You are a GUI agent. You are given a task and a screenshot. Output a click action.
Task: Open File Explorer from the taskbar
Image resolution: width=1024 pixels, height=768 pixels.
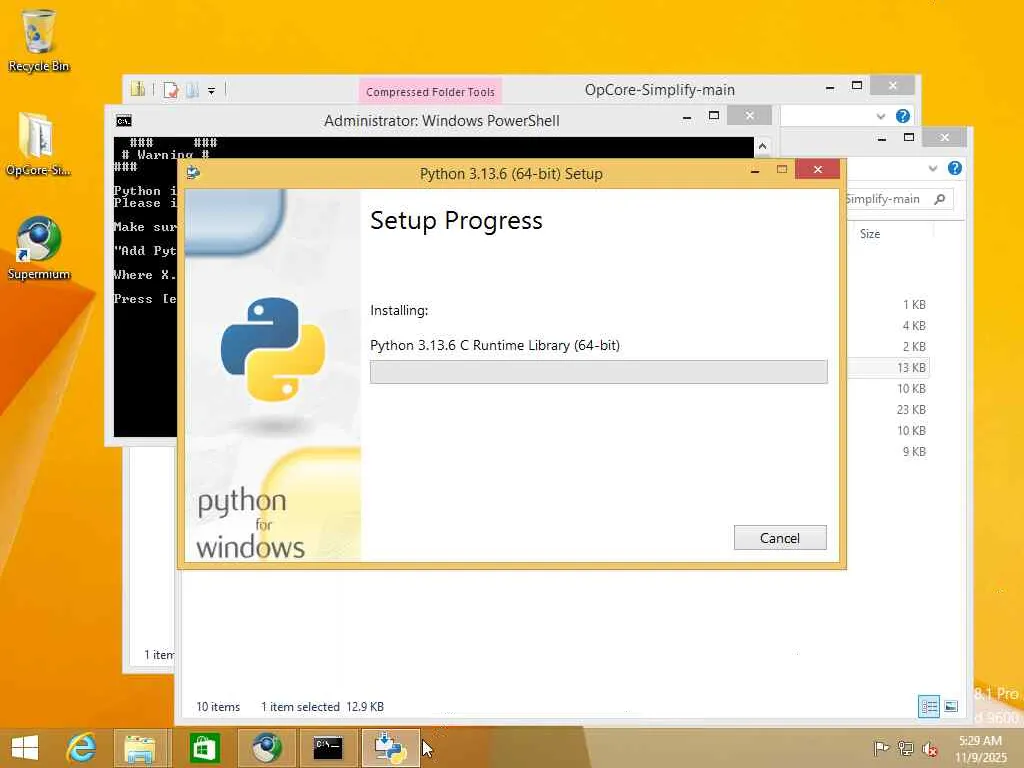(x=140, y=748)
